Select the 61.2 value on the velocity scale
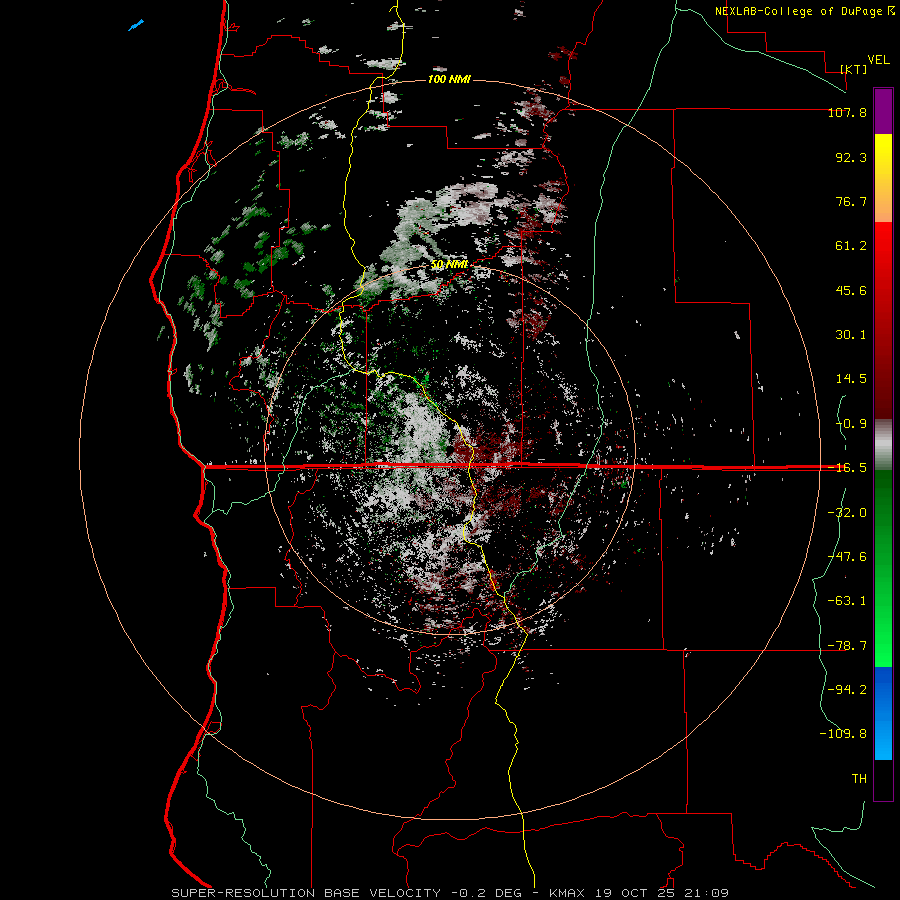The width and height of the screenshot is (900, 900). [851, 246]
